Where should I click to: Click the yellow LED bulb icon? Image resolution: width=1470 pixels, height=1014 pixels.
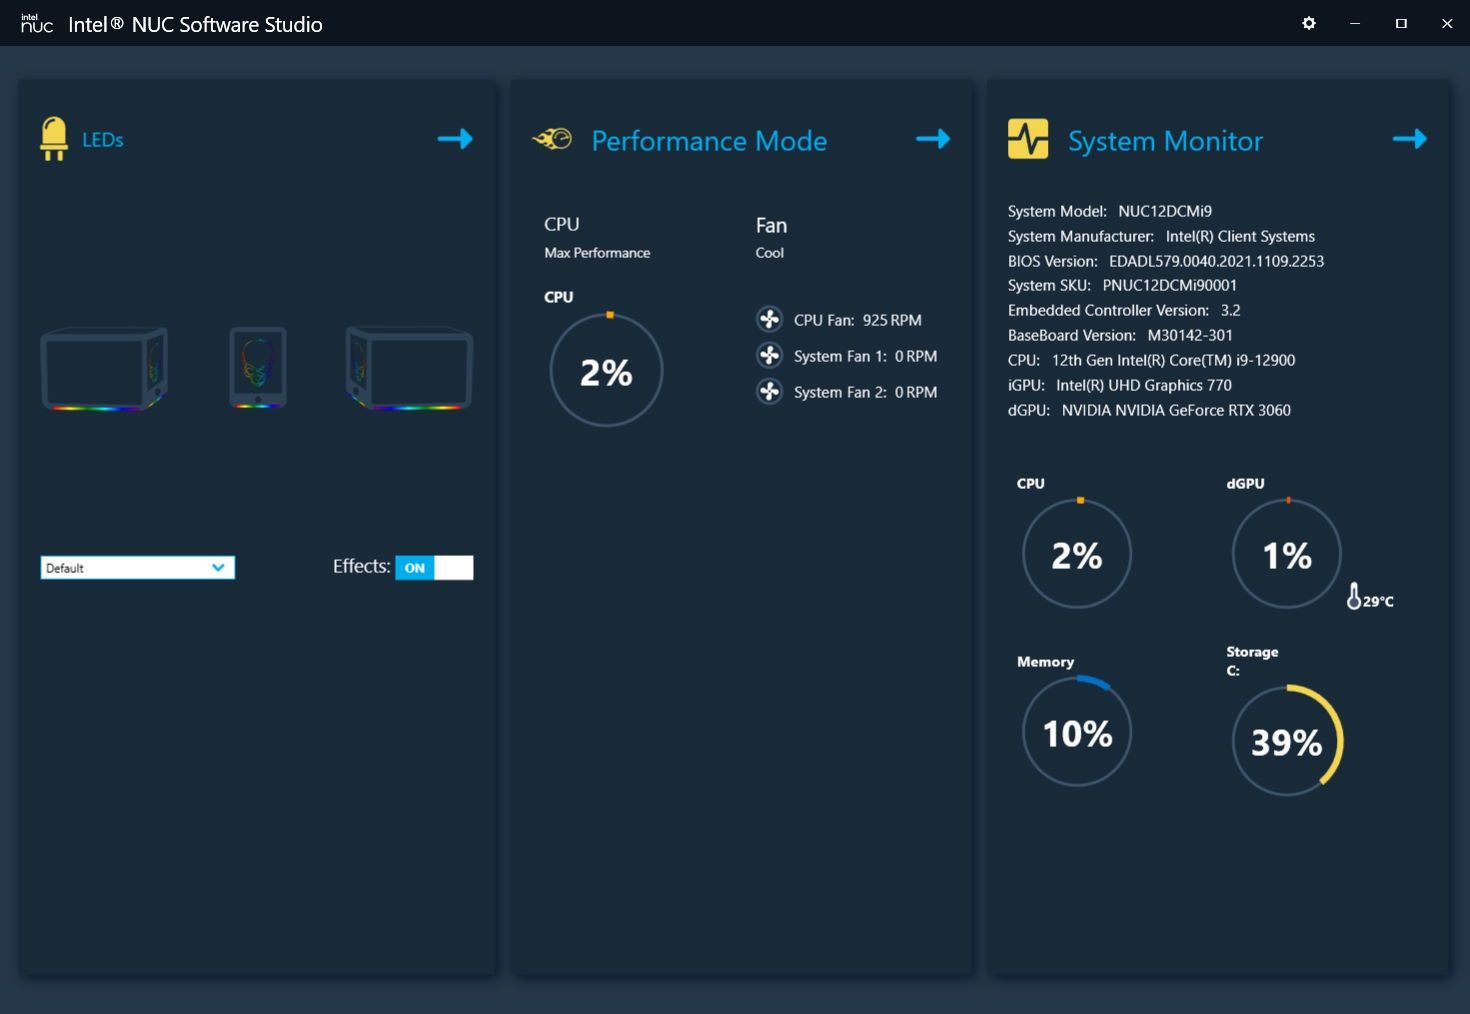point(54,139)
